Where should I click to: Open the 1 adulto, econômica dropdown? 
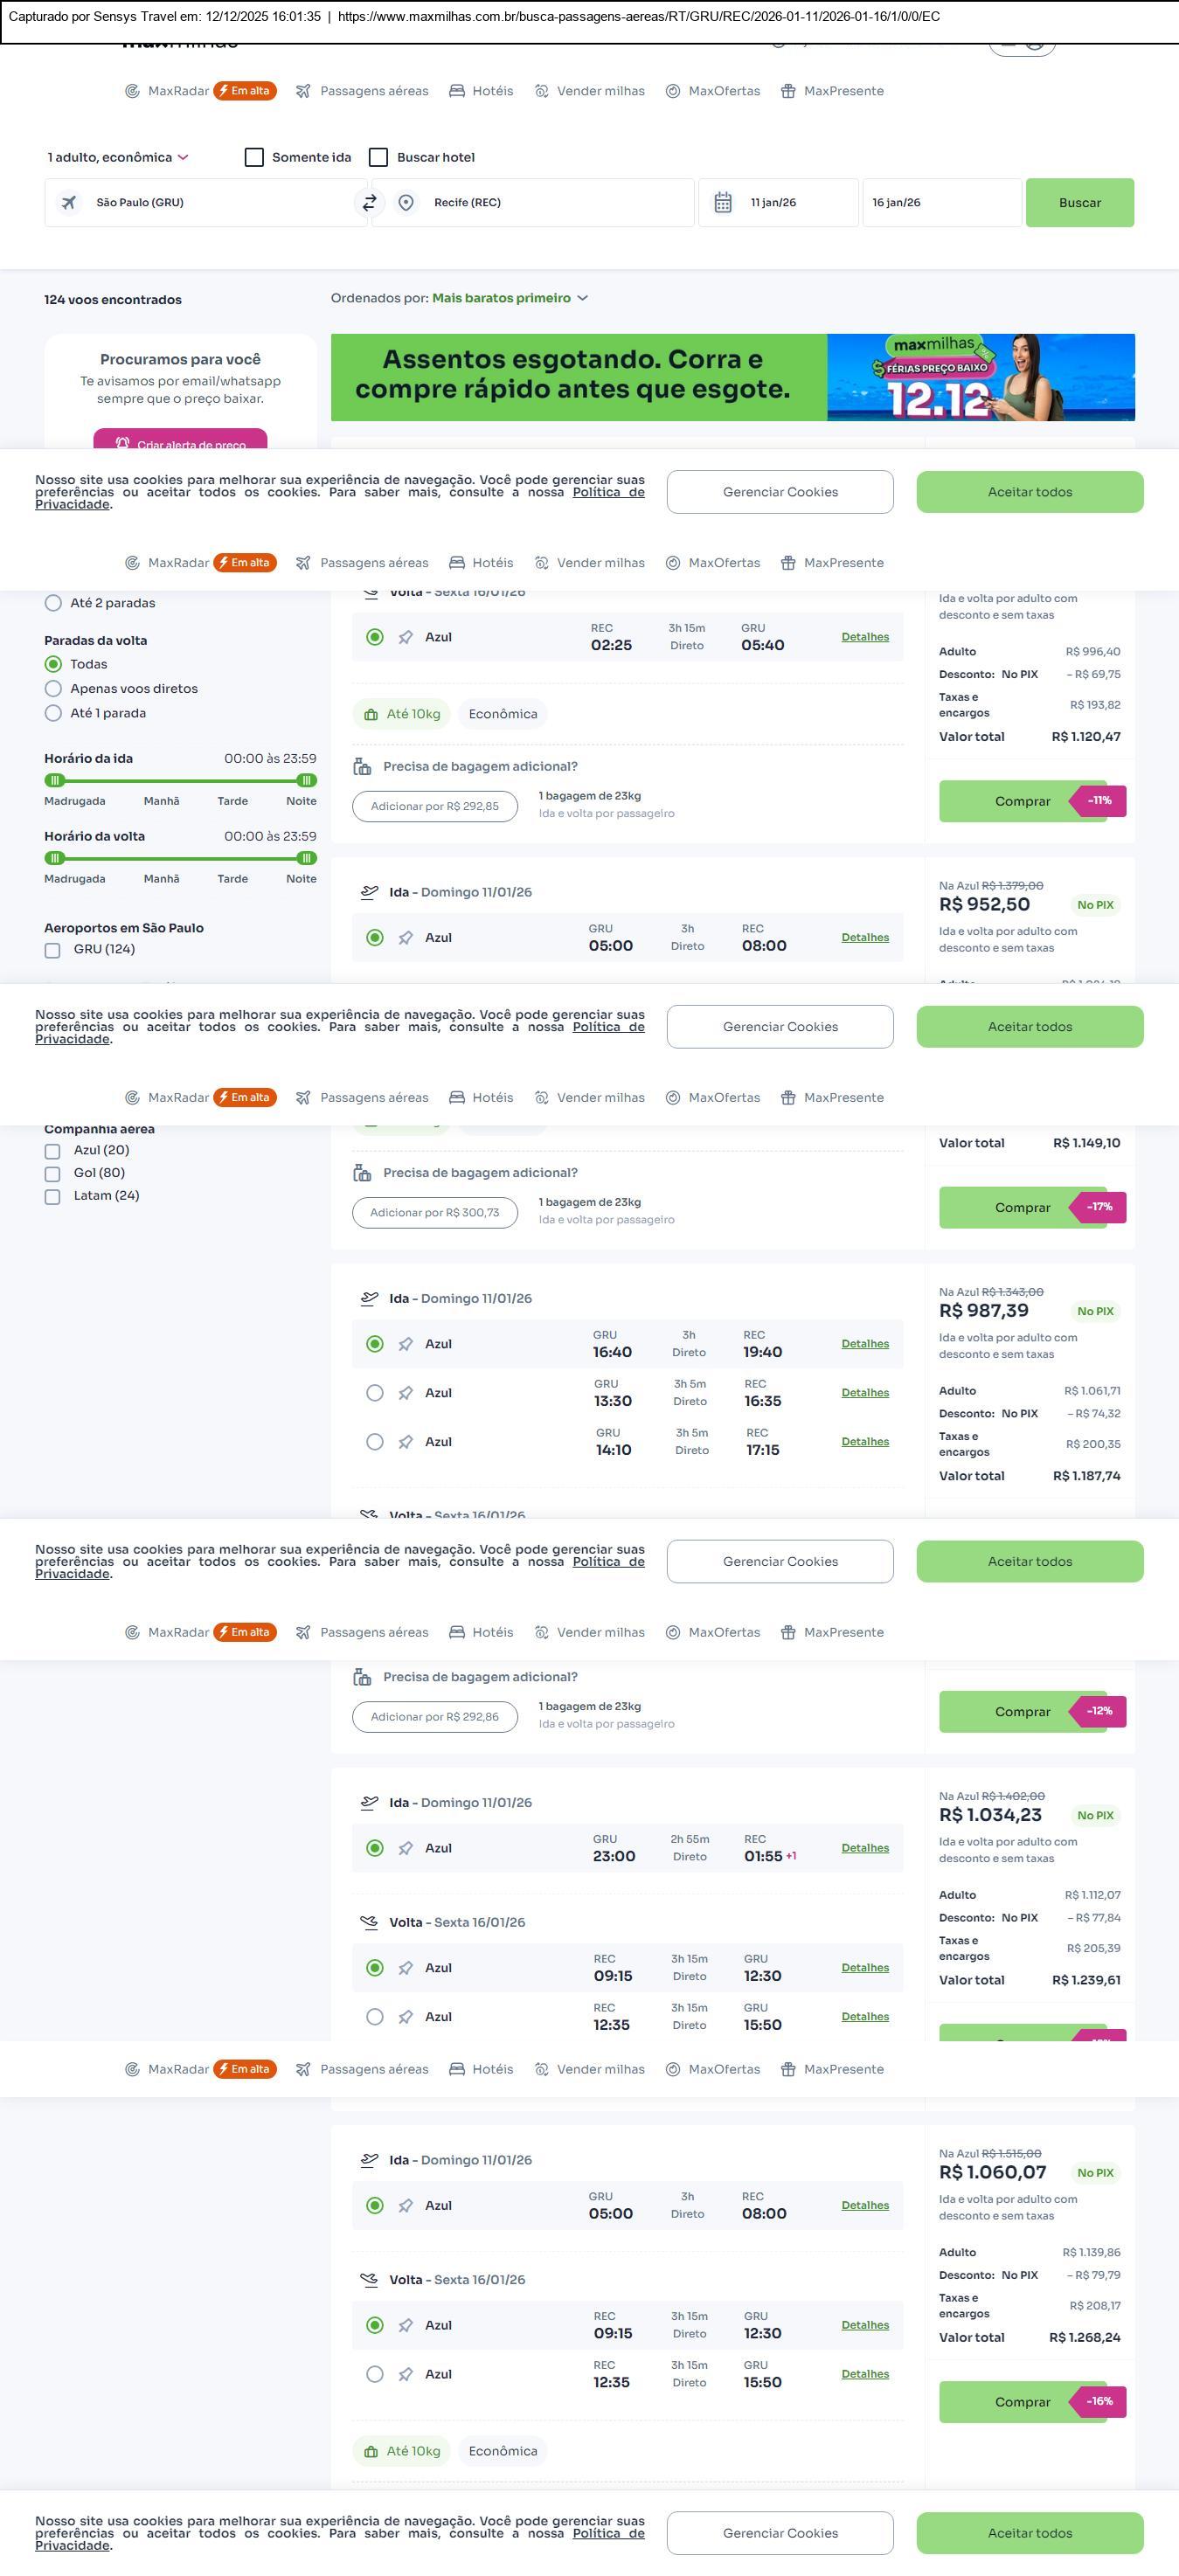pos(118,158)
